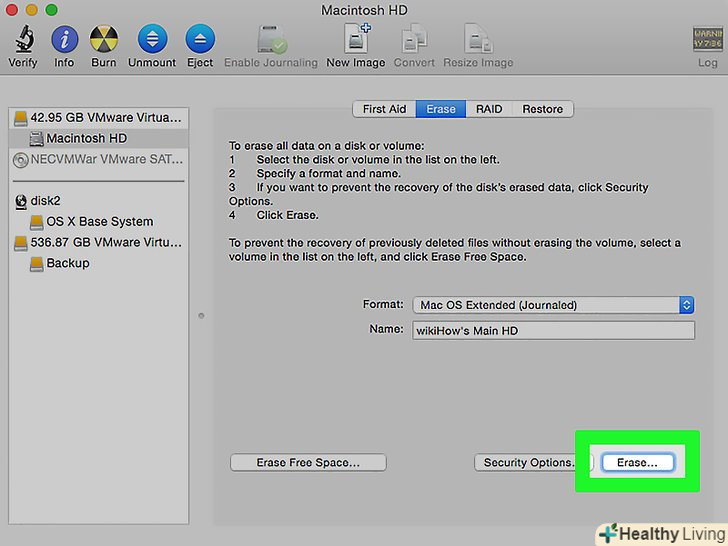Switch to the Restore tab
The height and width of the screenshot is (546, 728).
[543, 109]
